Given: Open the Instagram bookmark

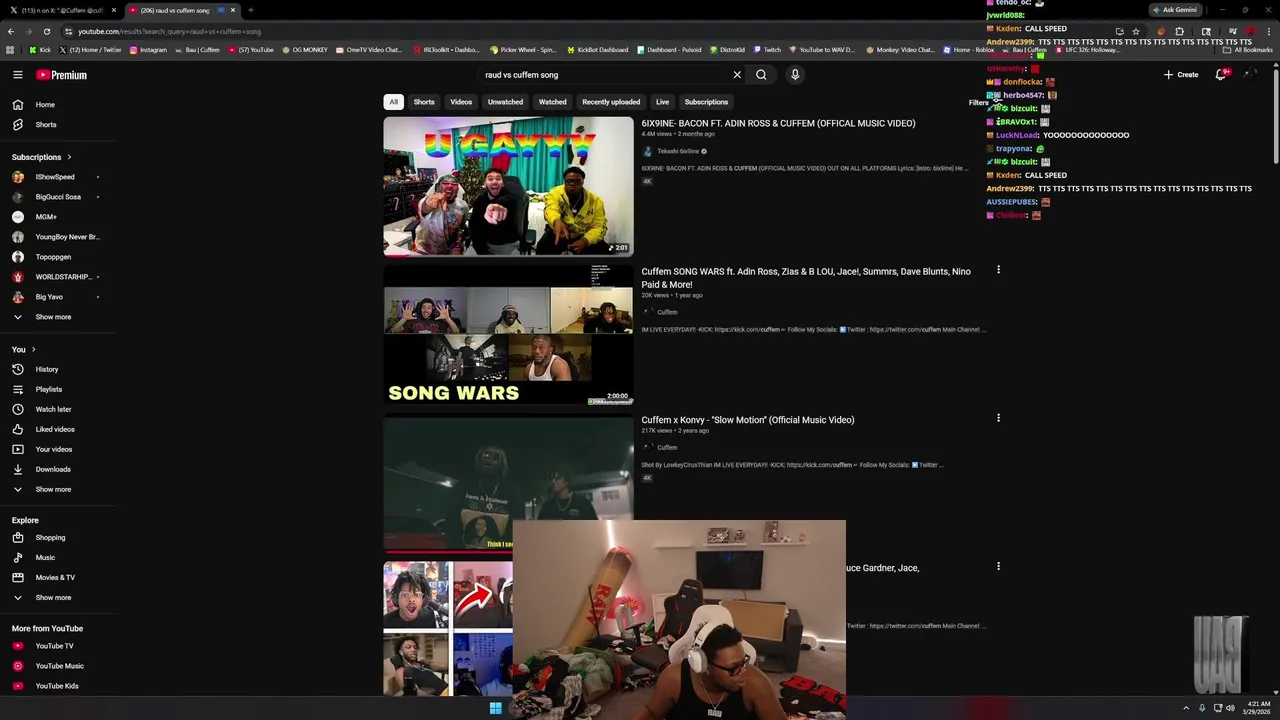Looking at the screenshot, I should coord(148,50).
